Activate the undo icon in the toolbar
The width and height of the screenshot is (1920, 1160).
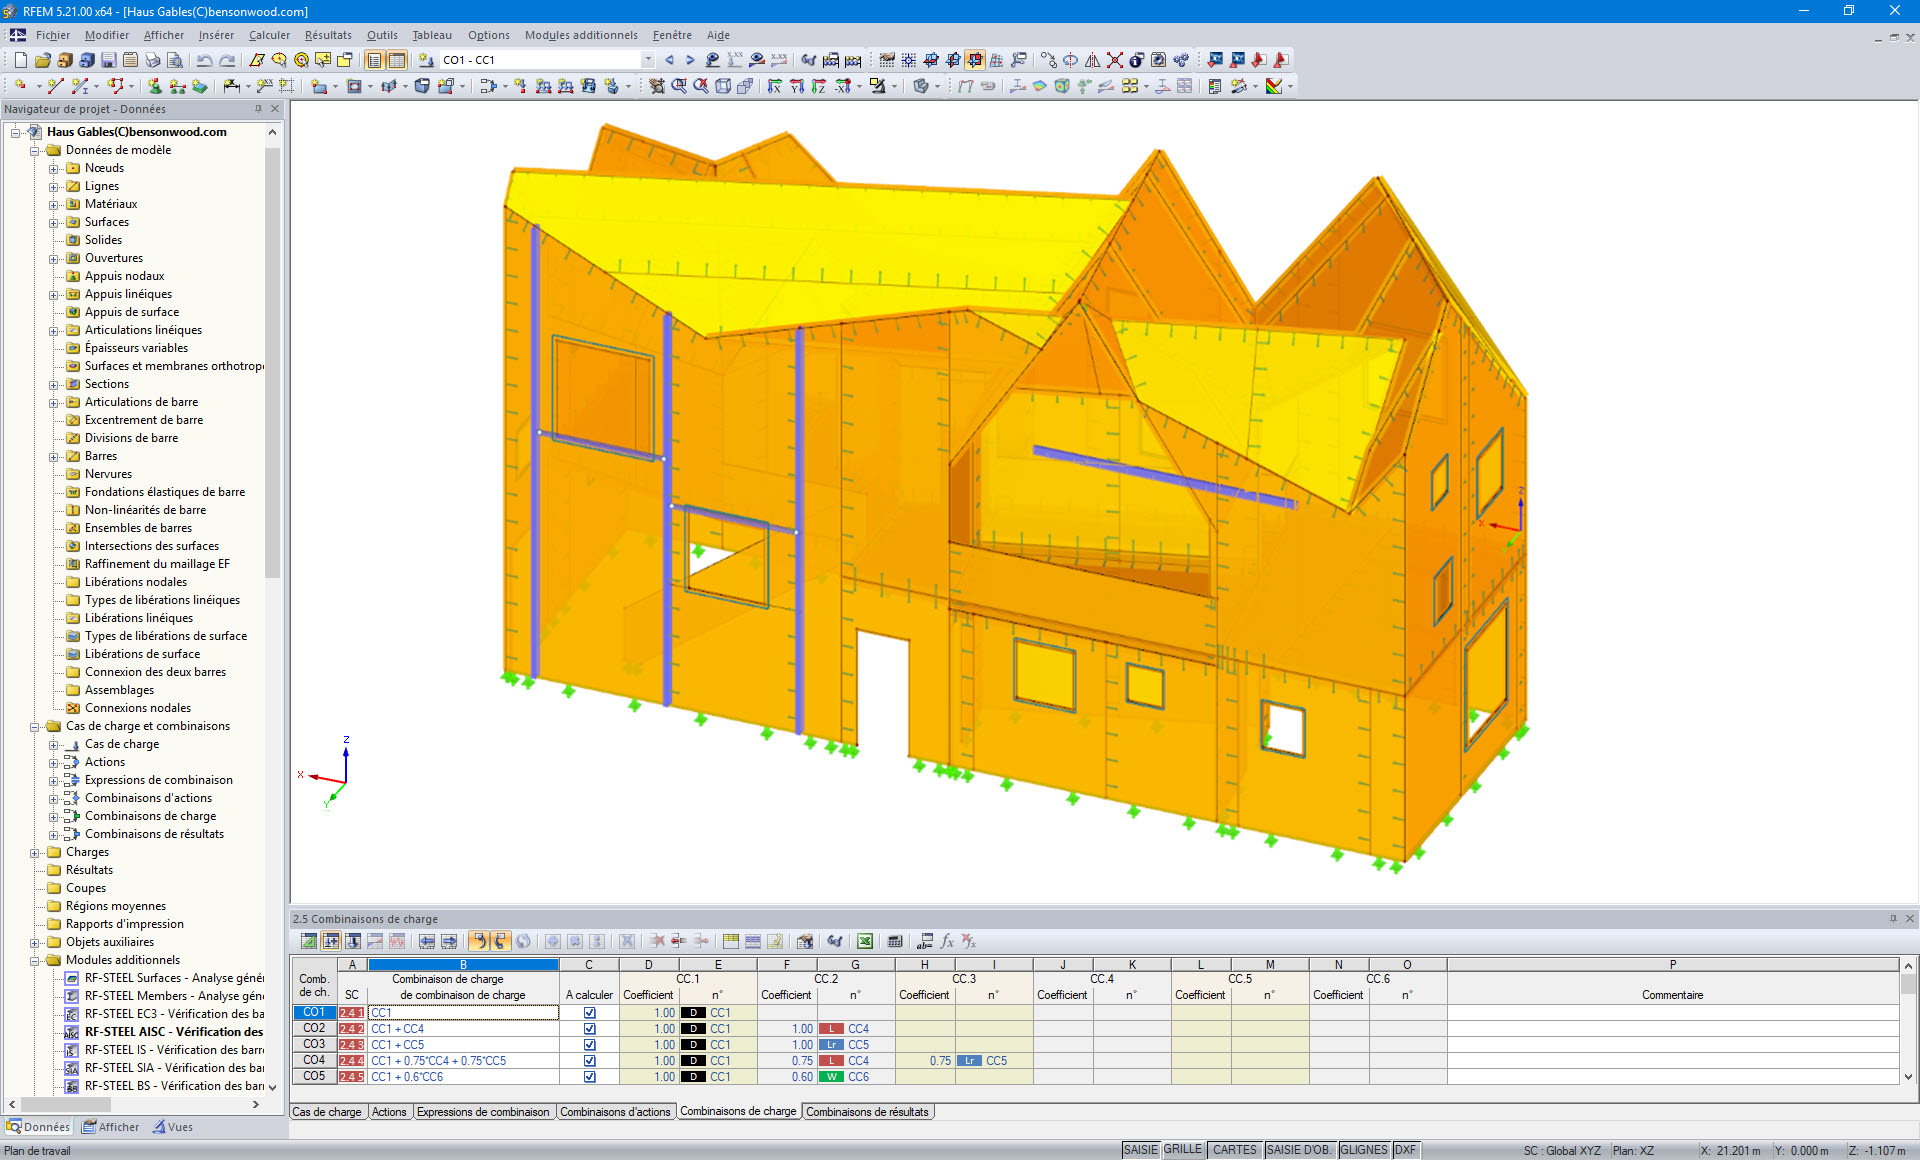(x=205, y=60)
